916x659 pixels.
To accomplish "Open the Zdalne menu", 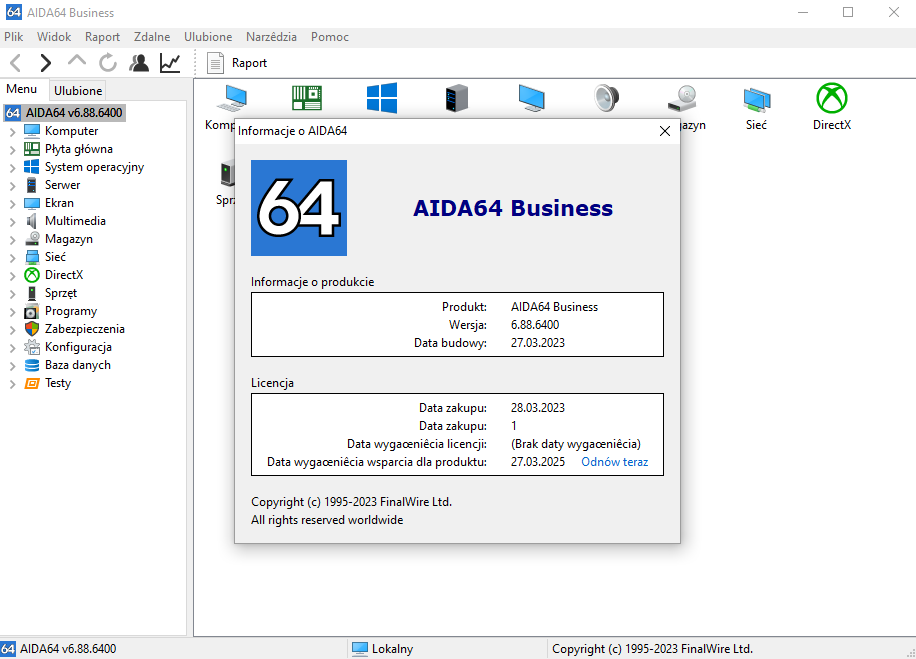I will (152, 37).
